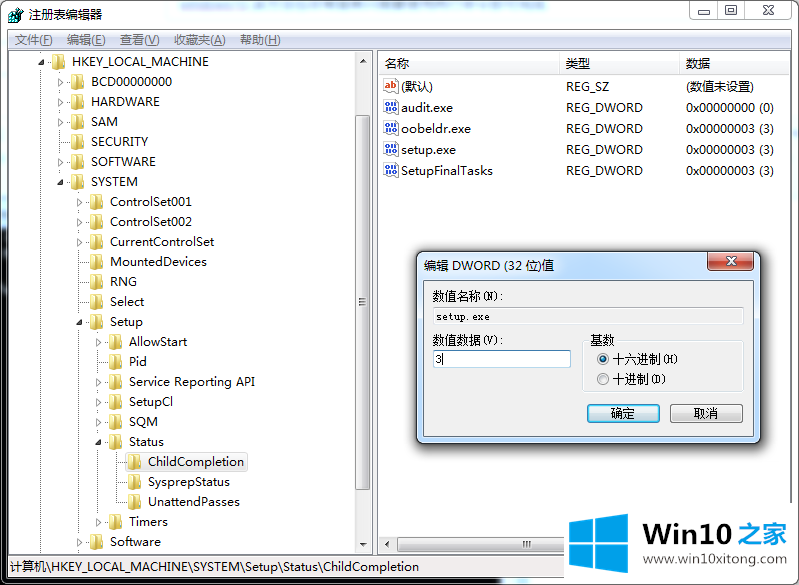The width and height of the screenshot is (799, 585).
Task: Click the 取消 button in dialog
Action: click(x=706, y=413)
